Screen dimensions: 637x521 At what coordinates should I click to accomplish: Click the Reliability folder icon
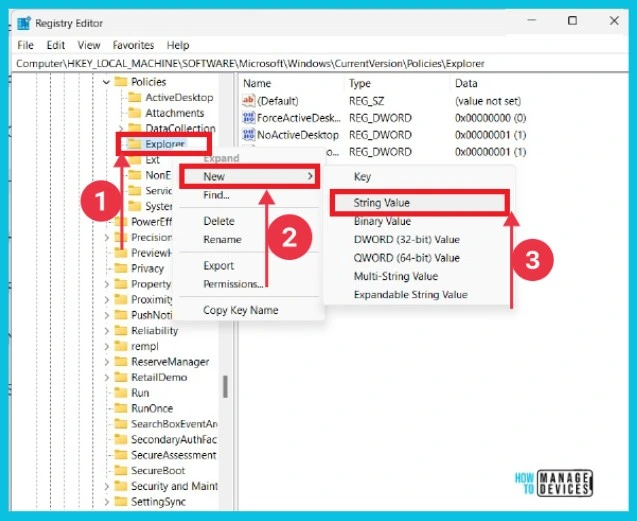(x=121, y=330)
